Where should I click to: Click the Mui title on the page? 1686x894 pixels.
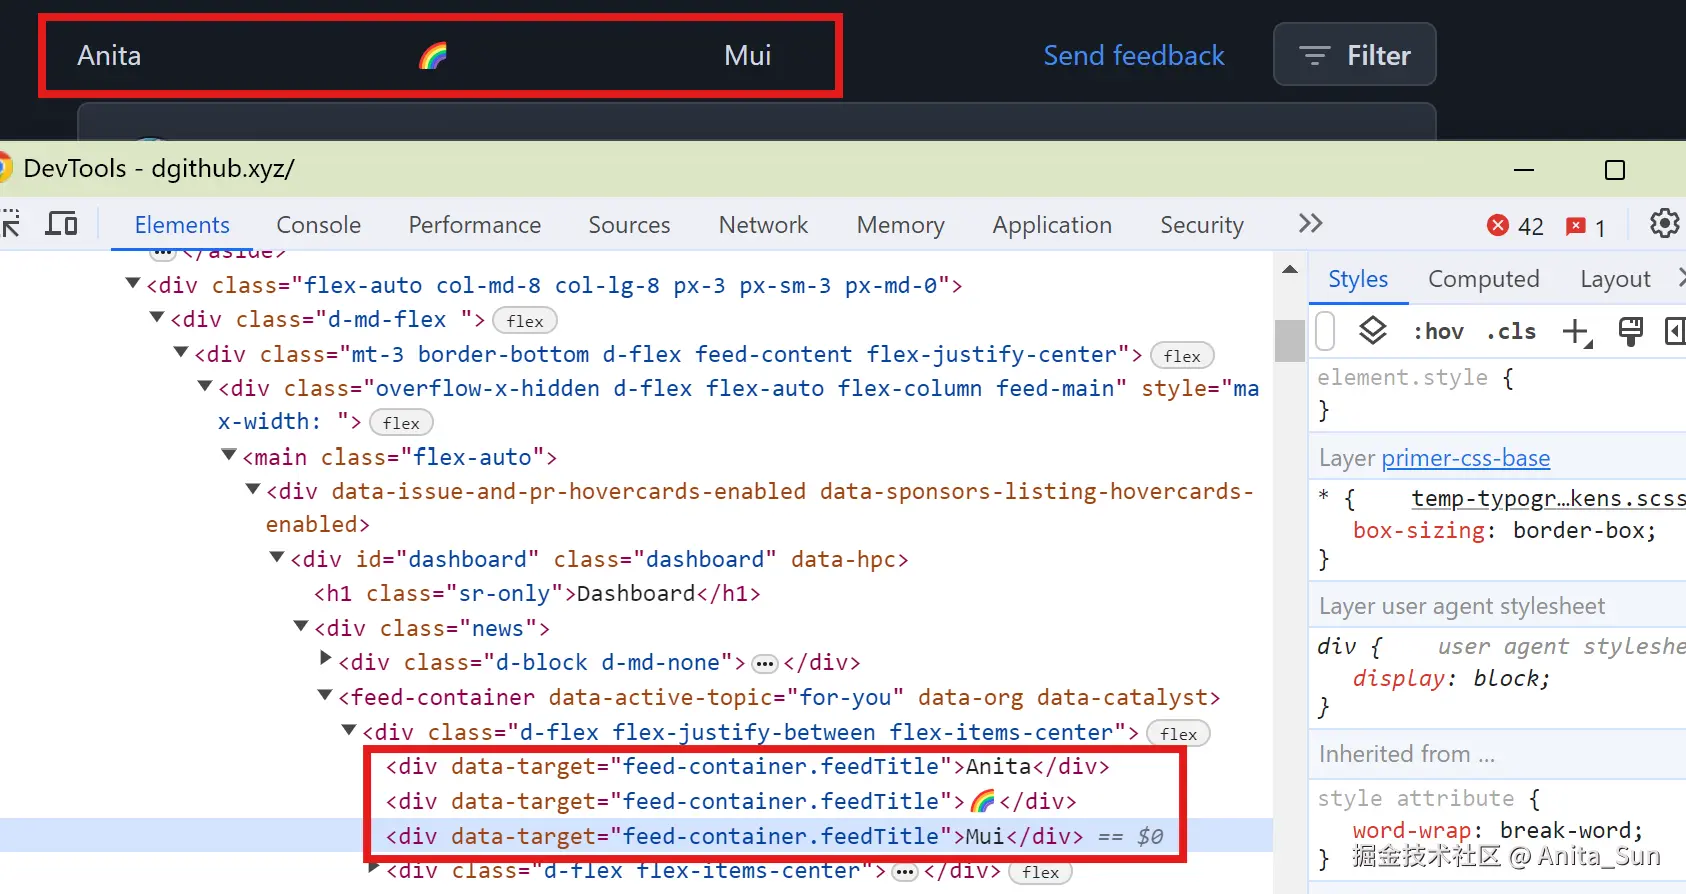[747, 55]
